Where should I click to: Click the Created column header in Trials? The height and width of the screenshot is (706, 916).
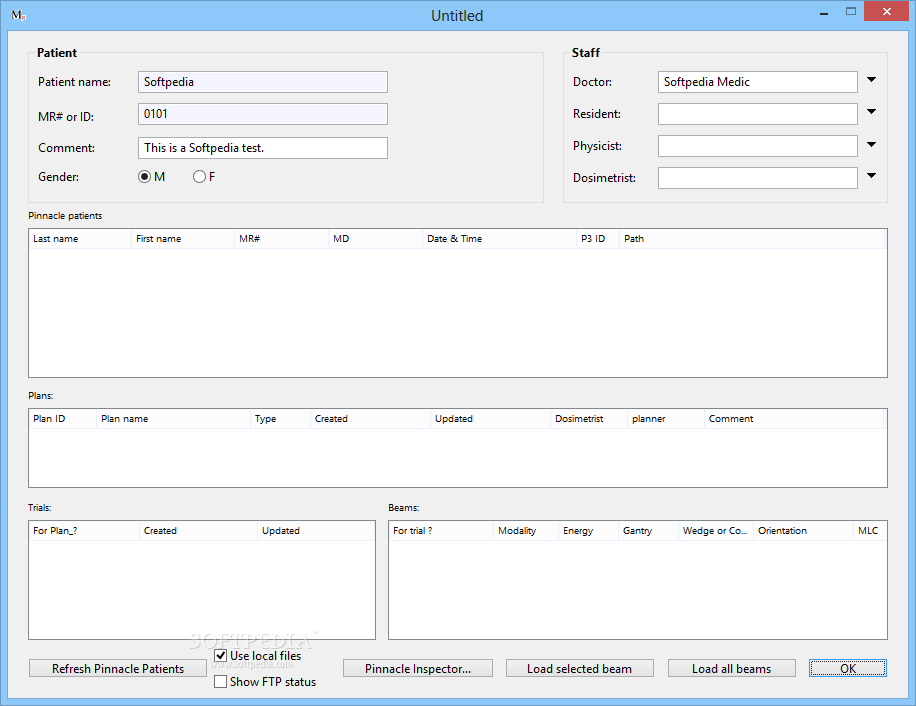pos(199,530)
